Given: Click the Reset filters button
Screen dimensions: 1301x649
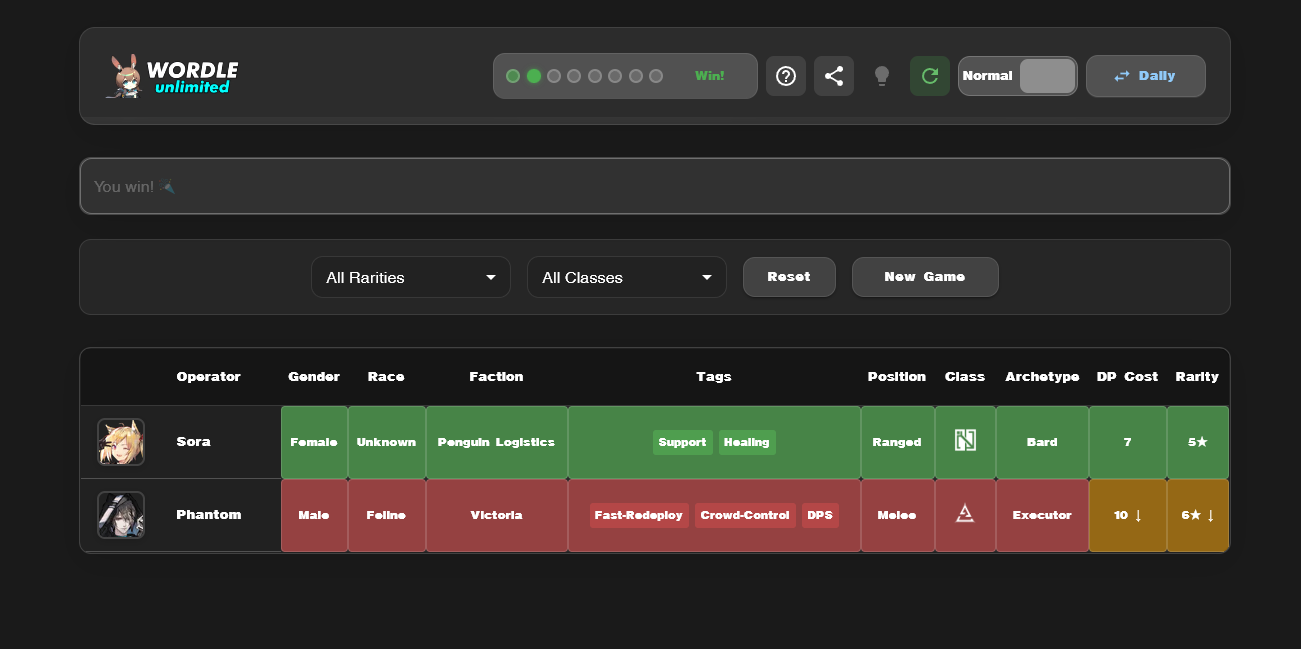Looking at the screenshot, I should (x=789, y=277).
